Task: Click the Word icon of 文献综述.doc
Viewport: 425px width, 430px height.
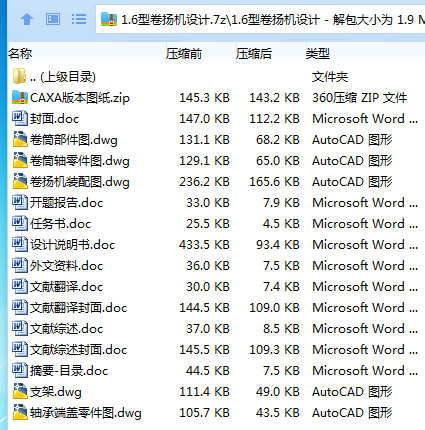Action: pyautogui.click(x=20, y=328)
